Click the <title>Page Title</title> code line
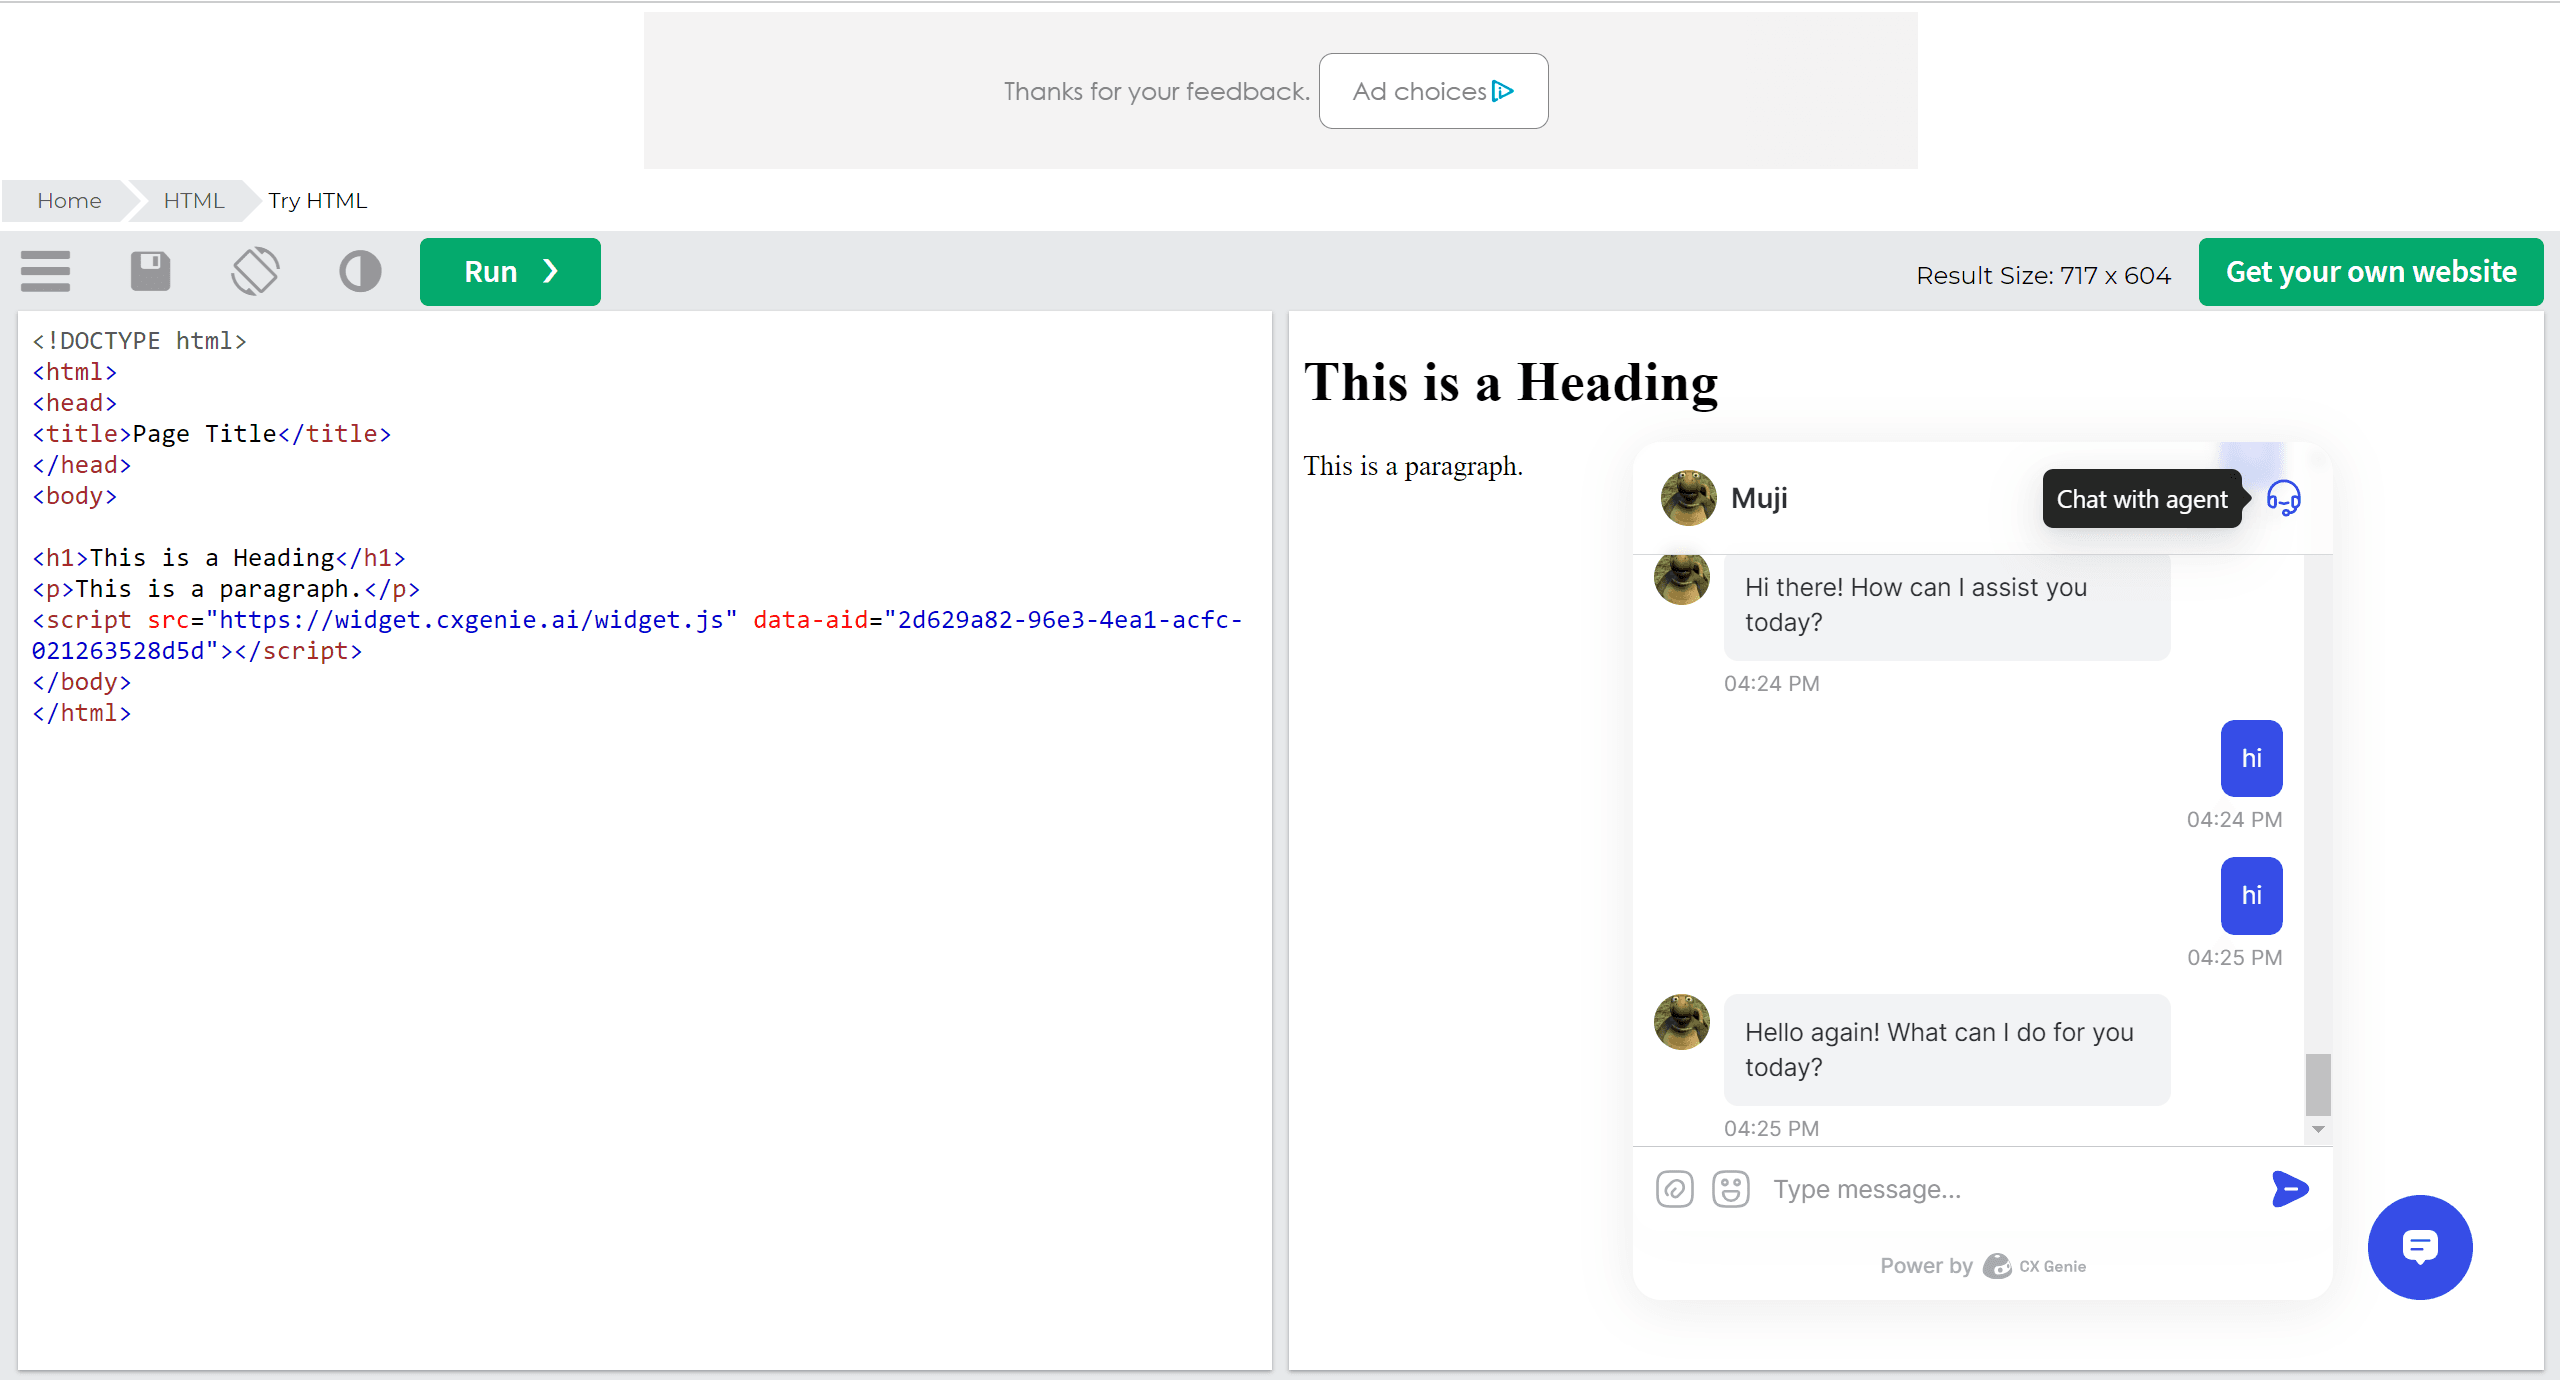The height and width of the screenshot is (1380, 2560). (211, 434)
